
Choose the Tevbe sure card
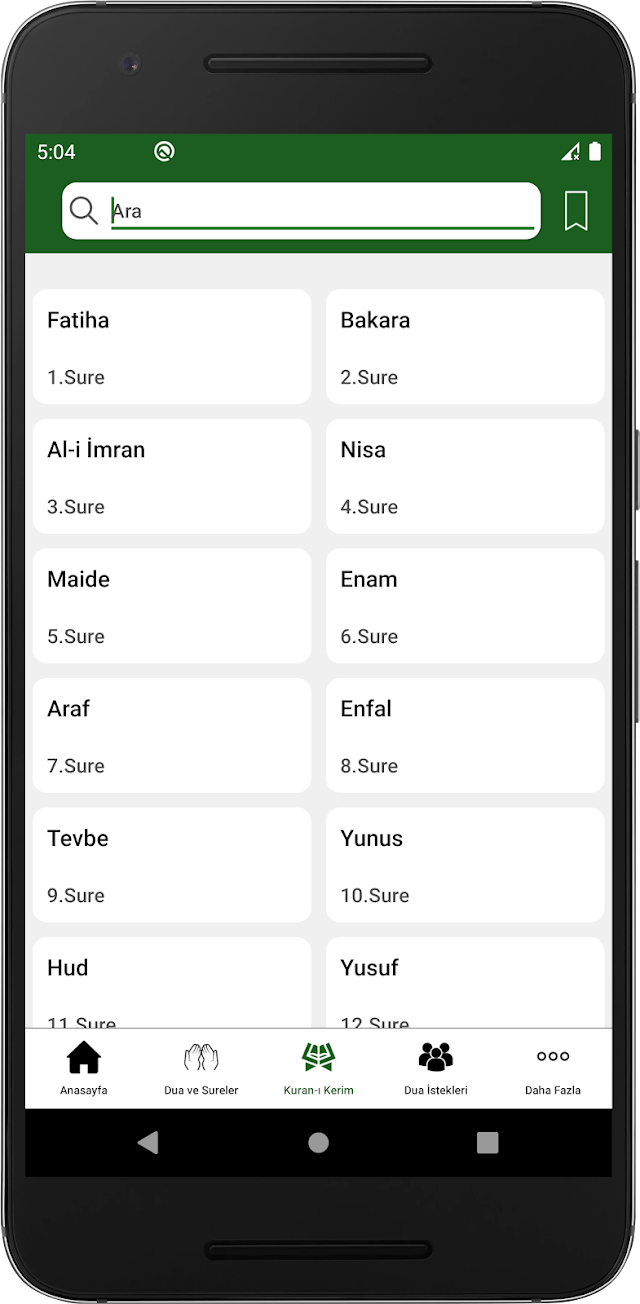(172, 865)
